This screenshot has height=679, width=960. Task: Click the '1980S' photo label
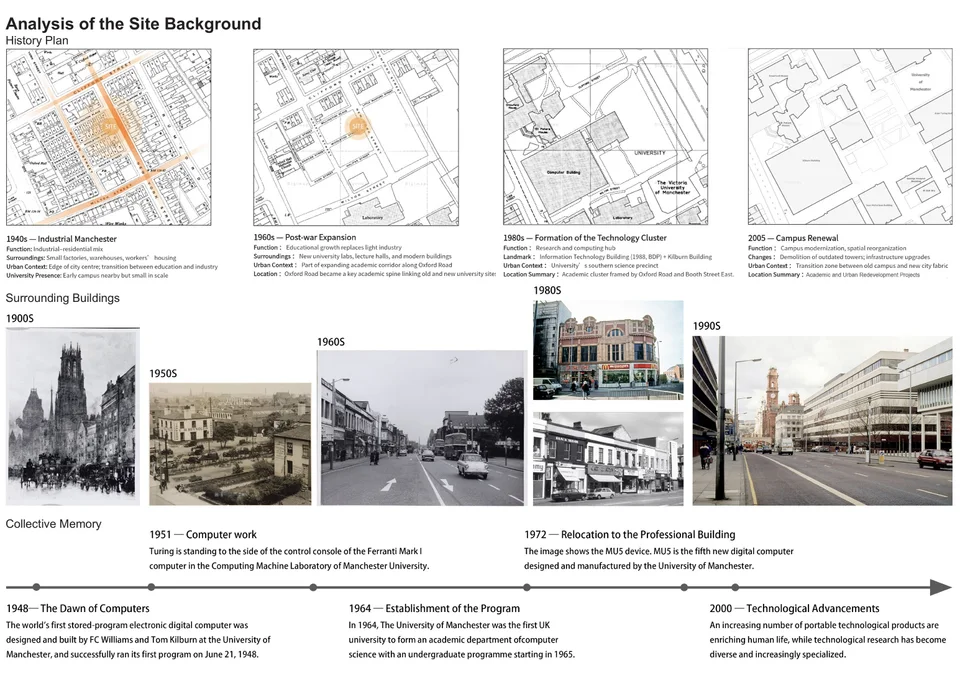coord(547,290)
